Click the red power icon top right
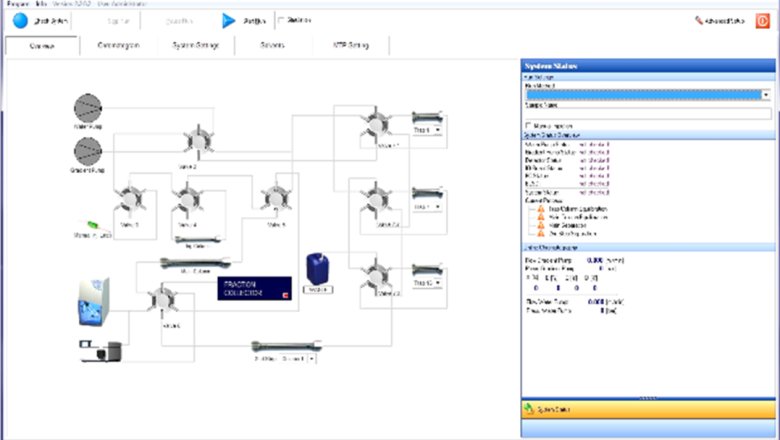 pyautogui.click(x=762, y=19)
